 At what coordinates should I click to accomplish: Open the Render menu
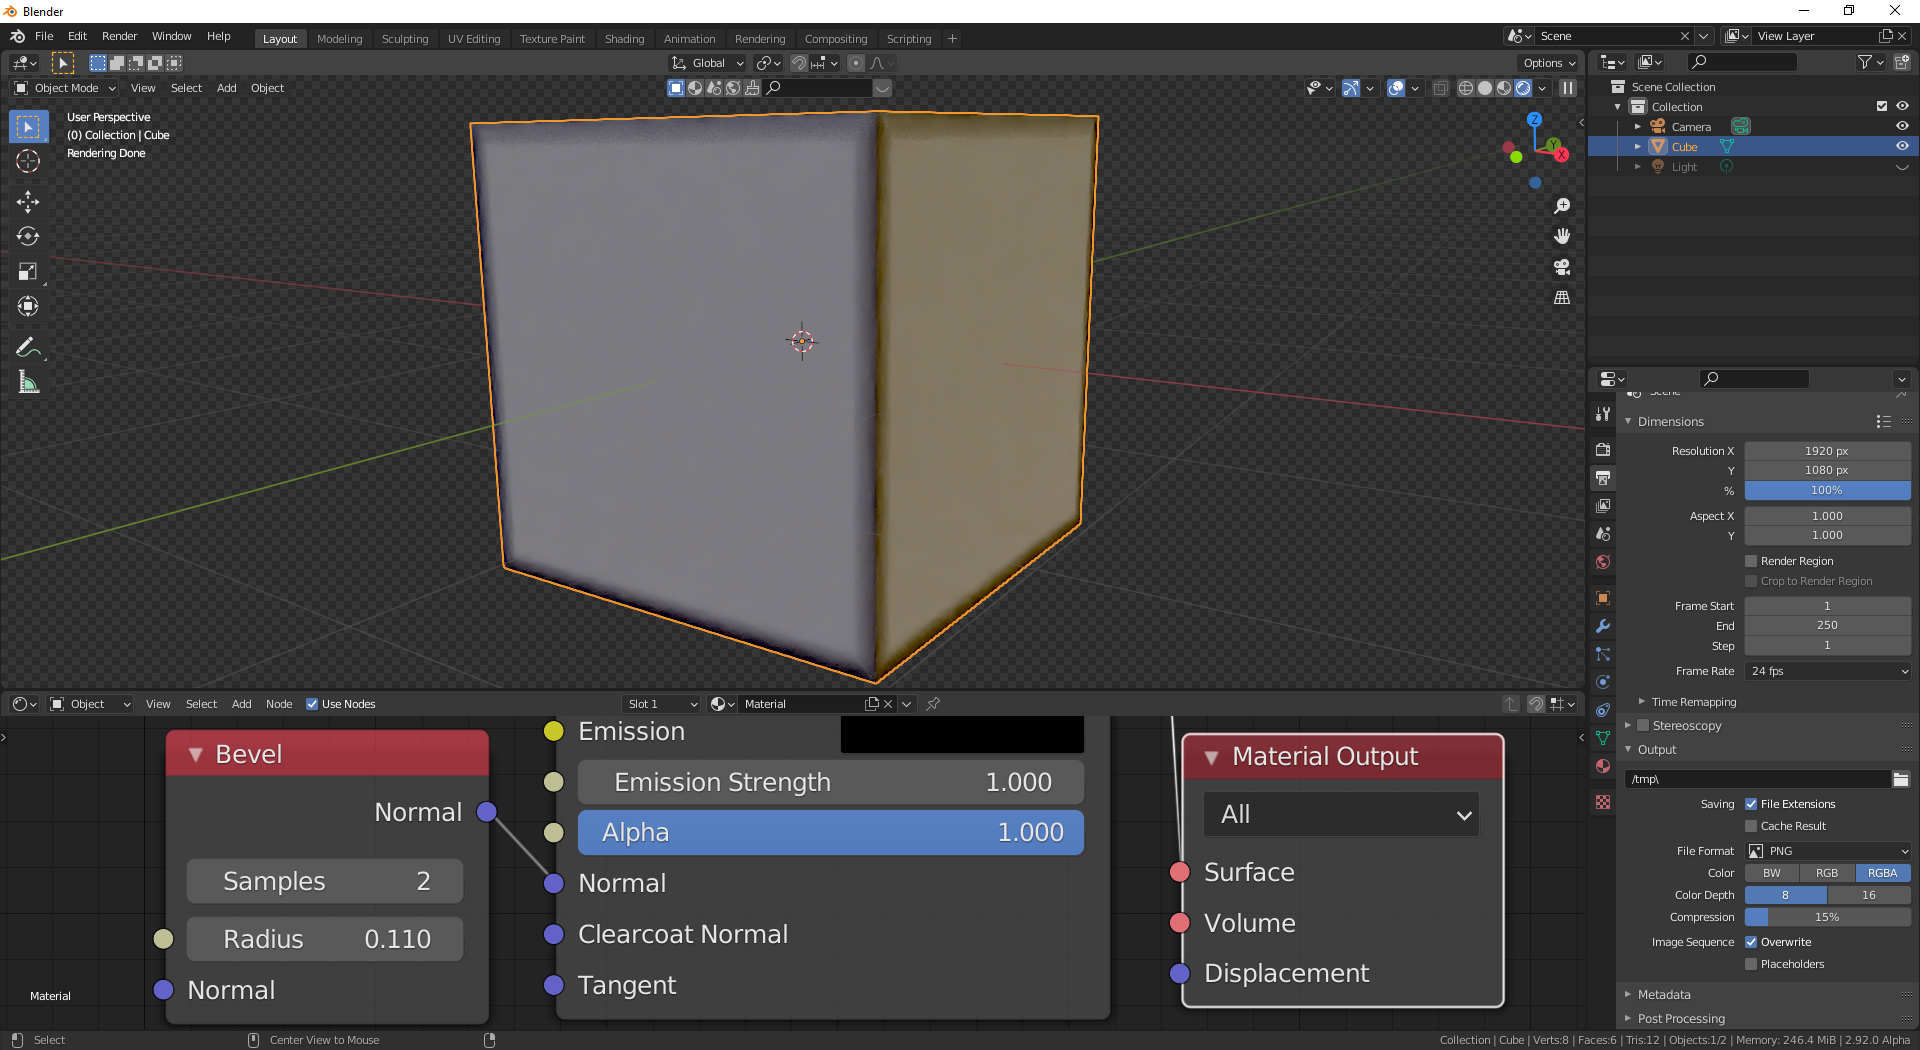coord(119,36)
